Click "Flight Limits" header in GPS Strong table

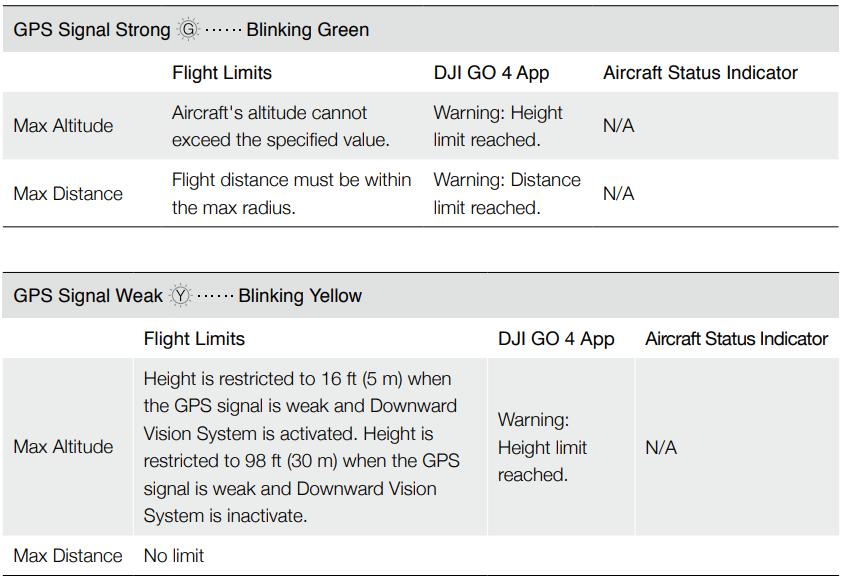(222, 73)
